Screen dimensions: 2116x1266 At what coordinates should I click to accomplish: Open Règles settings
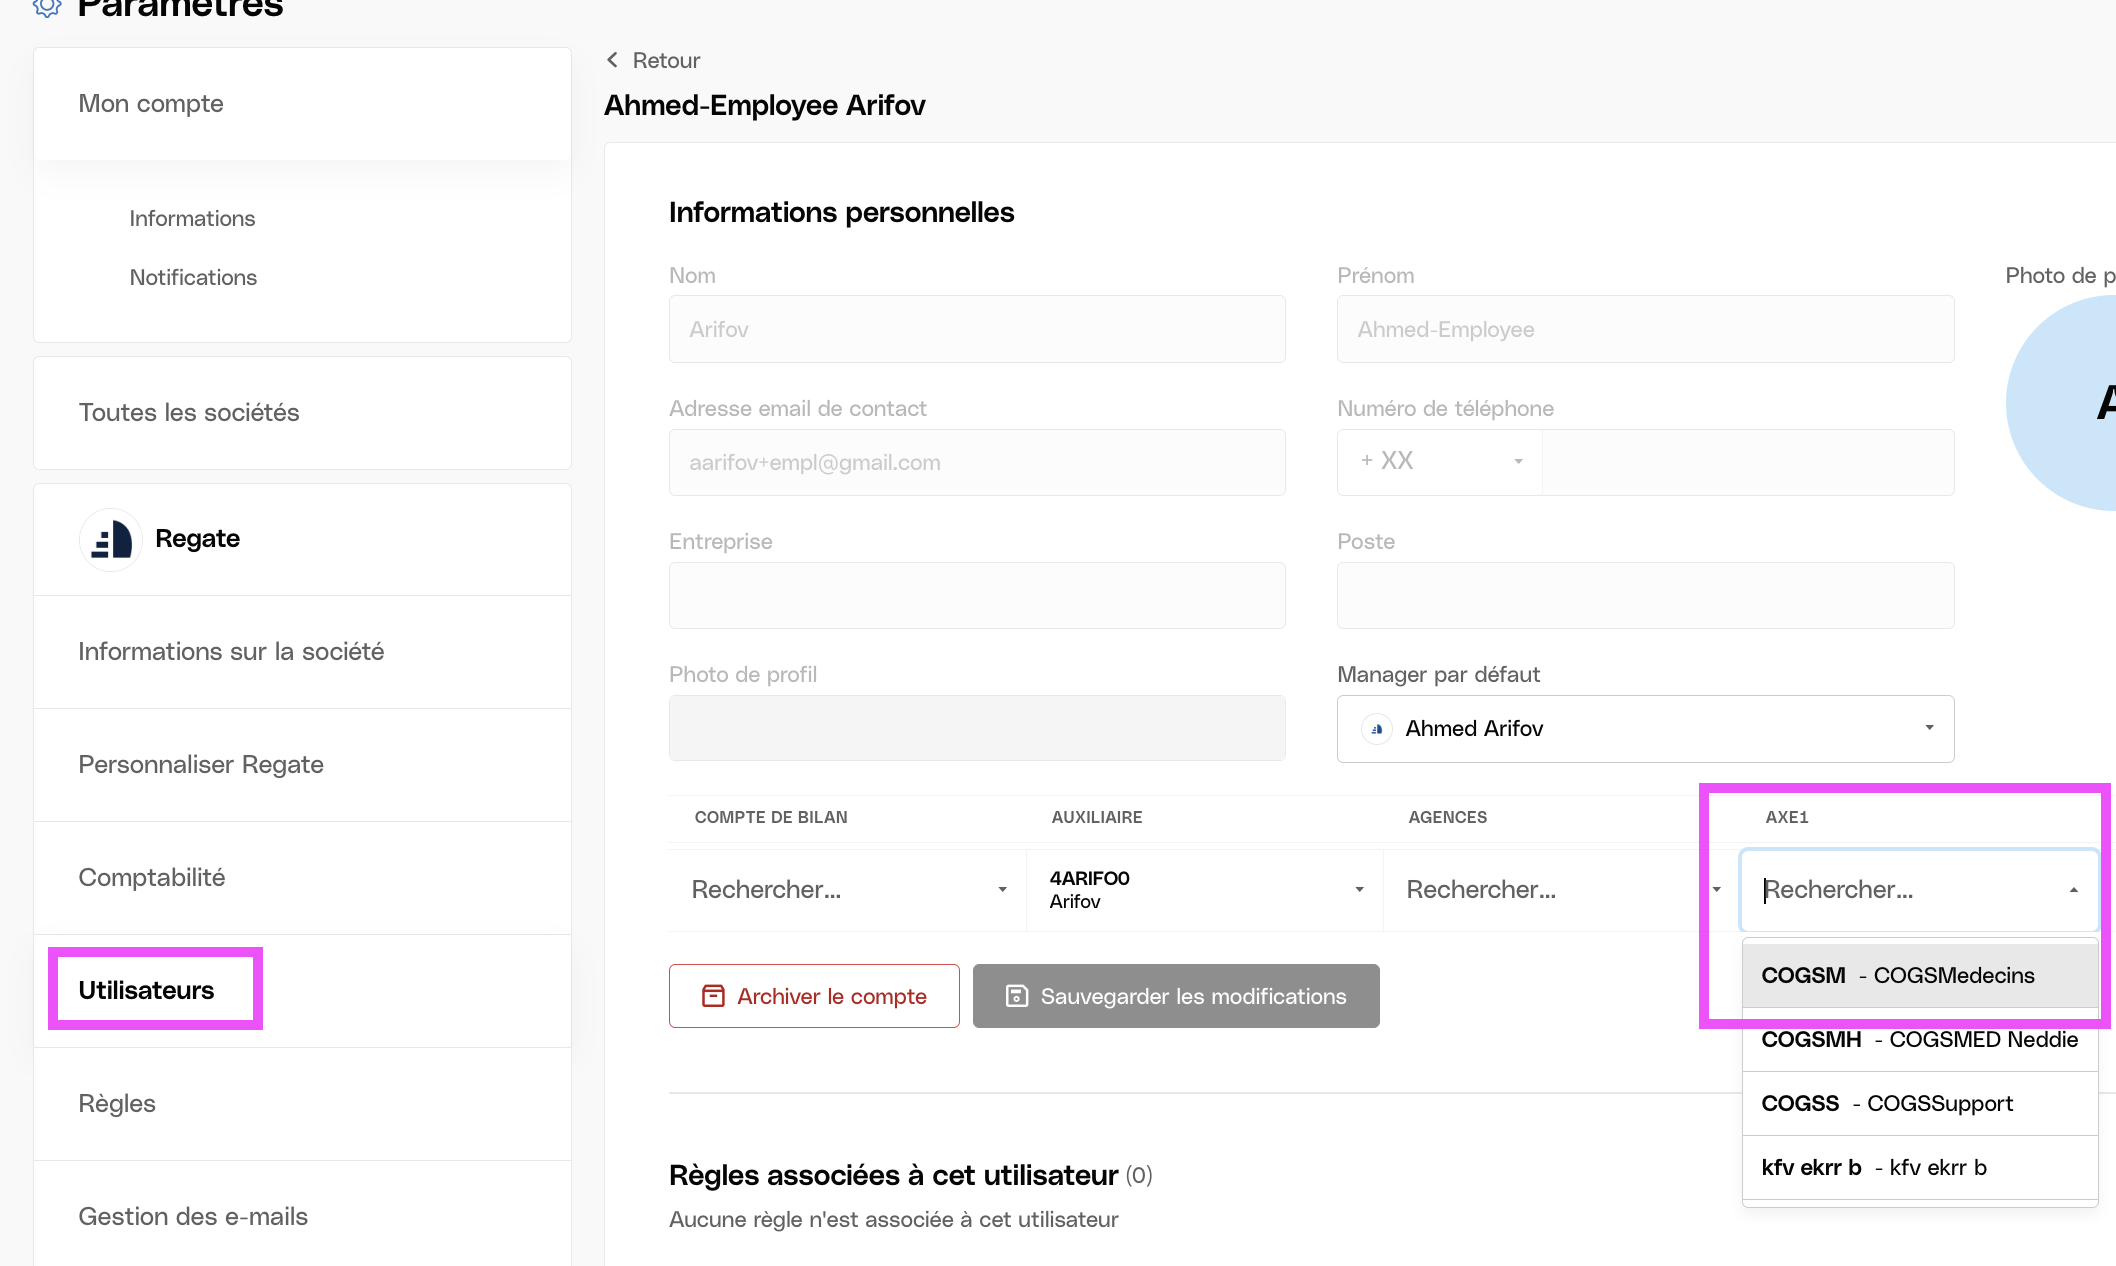click(x=302, y=1104)
